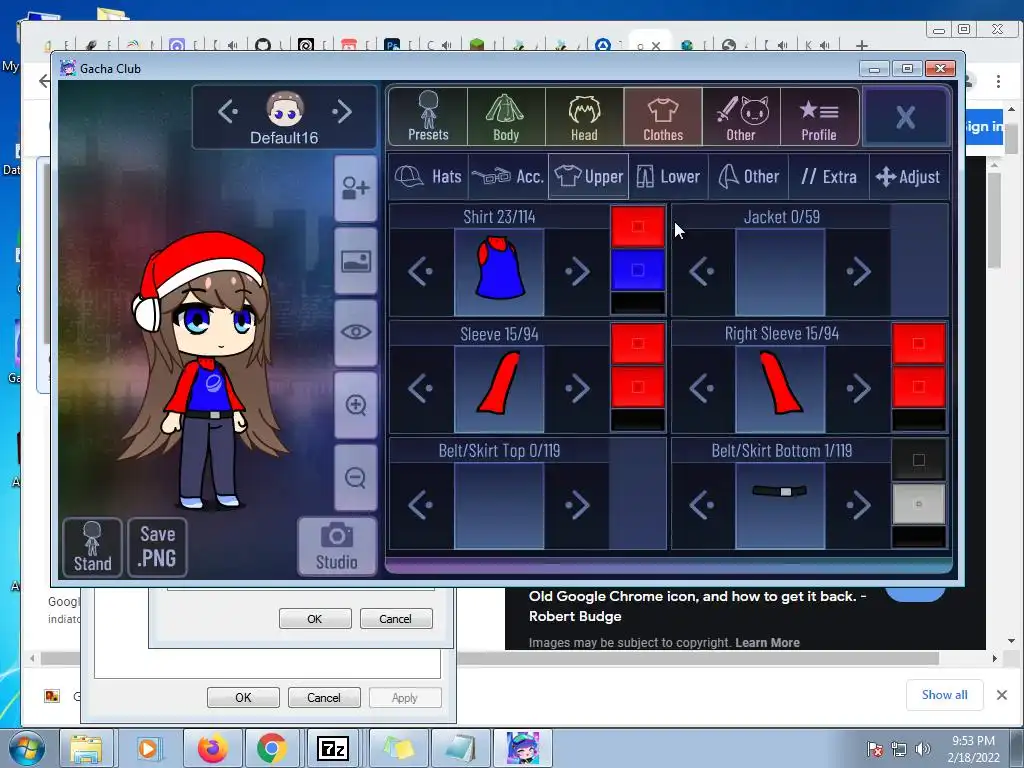Click the Default16 character face icon
Image resolution: width=1024 pixels, height=768 pixels.
click(285, 108)
